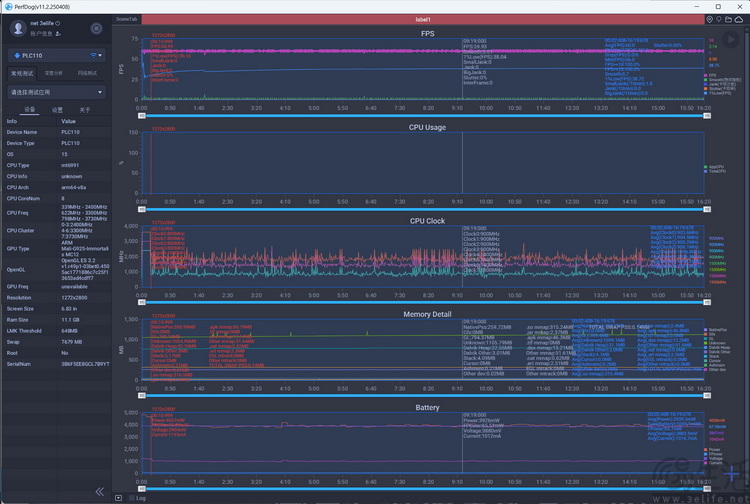This screenshot has width=750, height=504.
Task: Click the CPU Usage chart title
Action: point(427,127)
